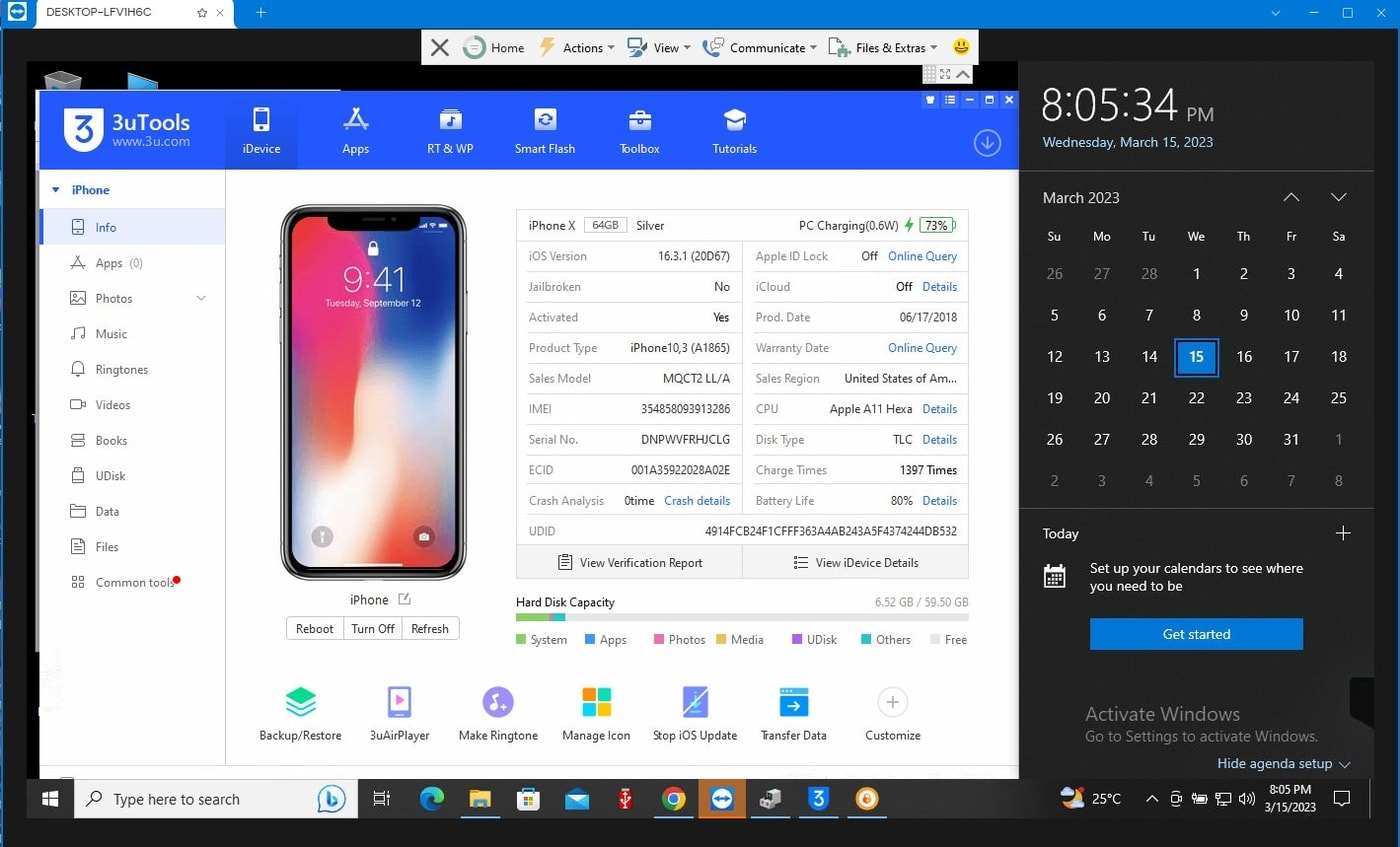
Task: Open the Tutorials section
Action: [733, 130]
